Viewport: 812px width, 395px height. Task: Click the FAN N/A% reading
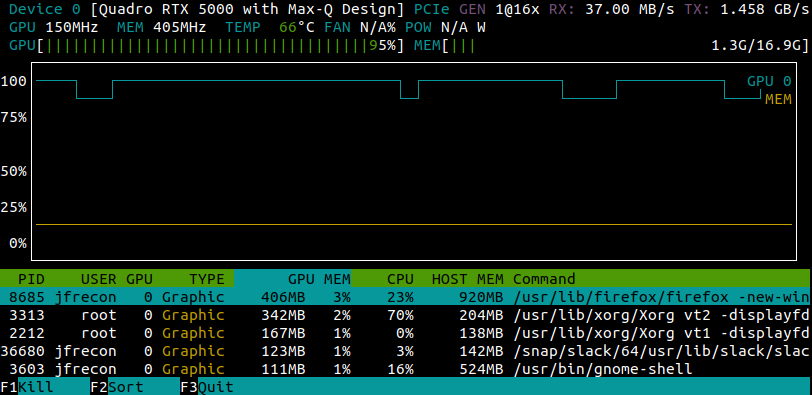[x=360, y=27]
